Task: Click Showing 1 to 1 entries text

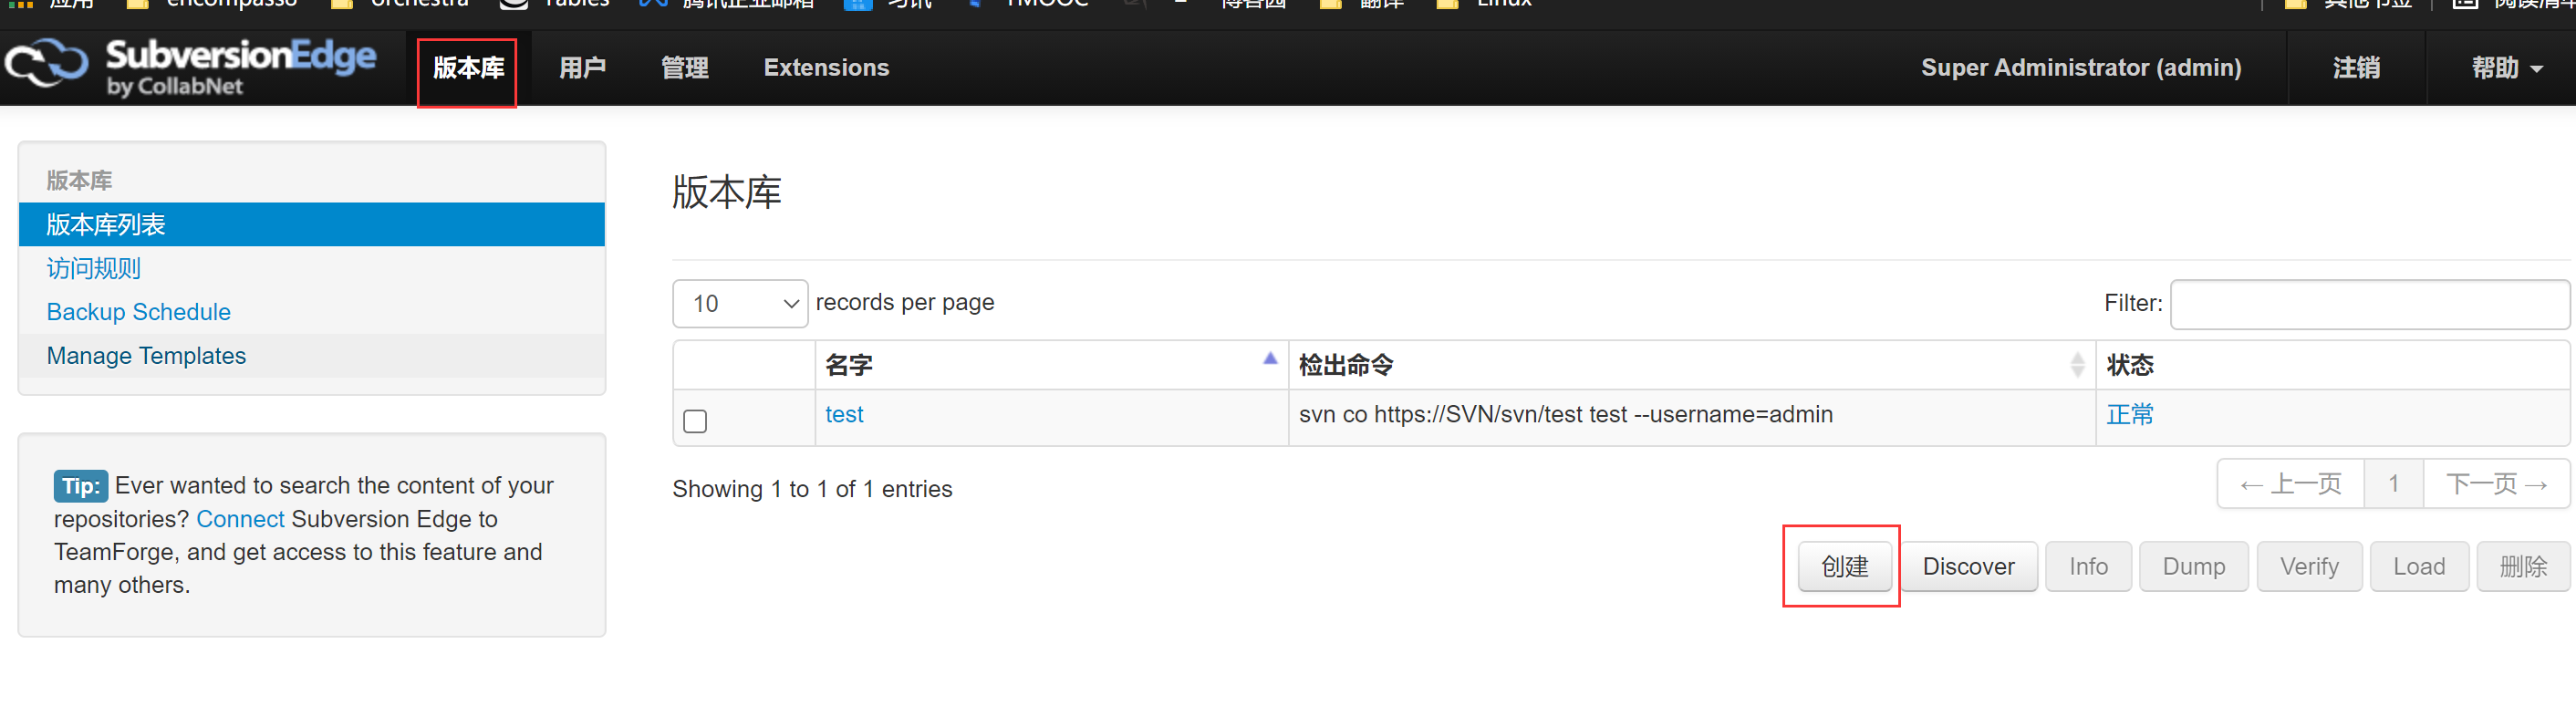Action: (812, 489)
